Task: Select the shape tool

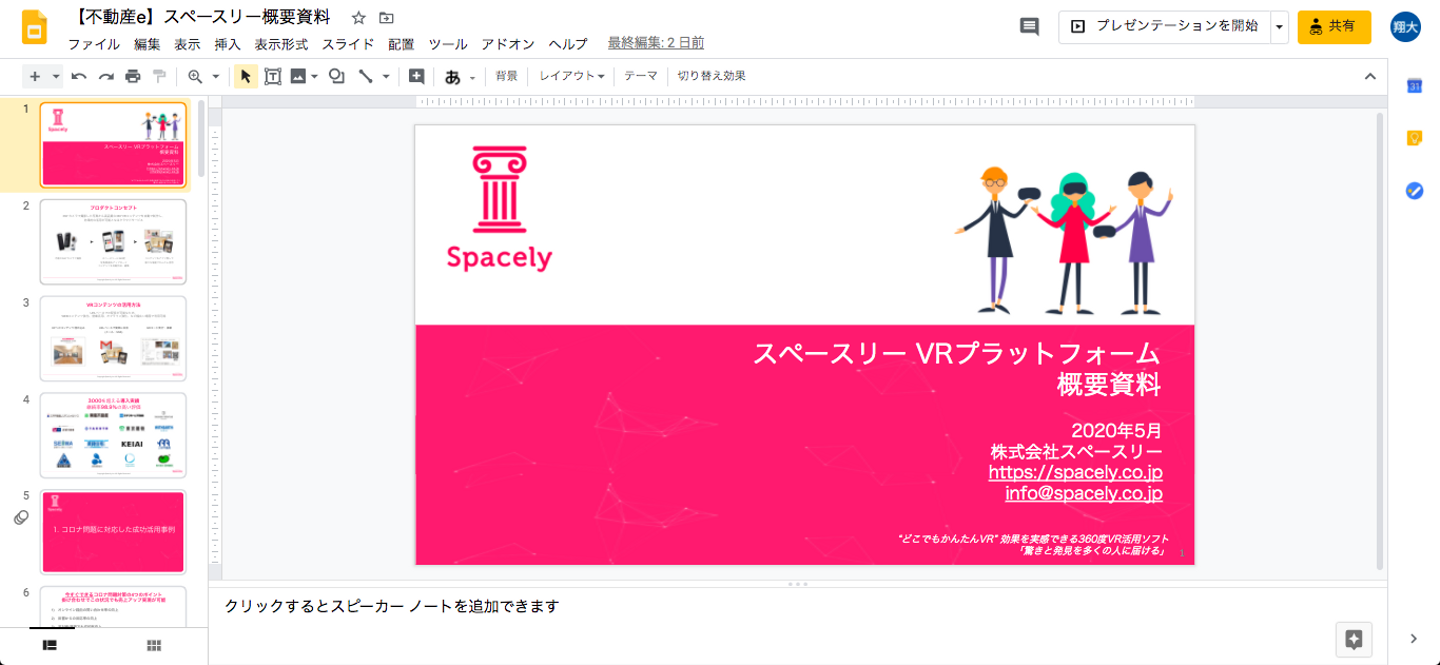Action: [x=337, y=76]
